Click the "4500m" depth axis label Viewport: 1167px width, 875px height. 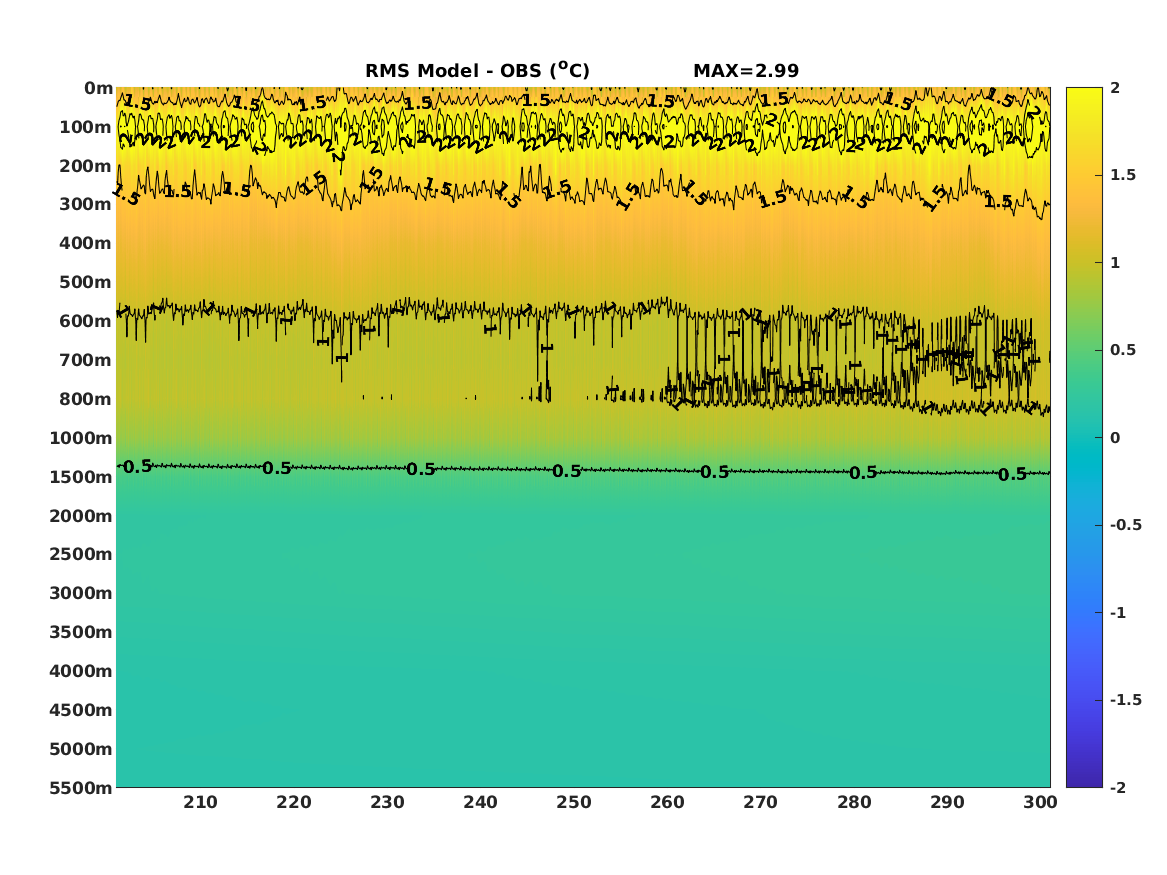point(81,710)
